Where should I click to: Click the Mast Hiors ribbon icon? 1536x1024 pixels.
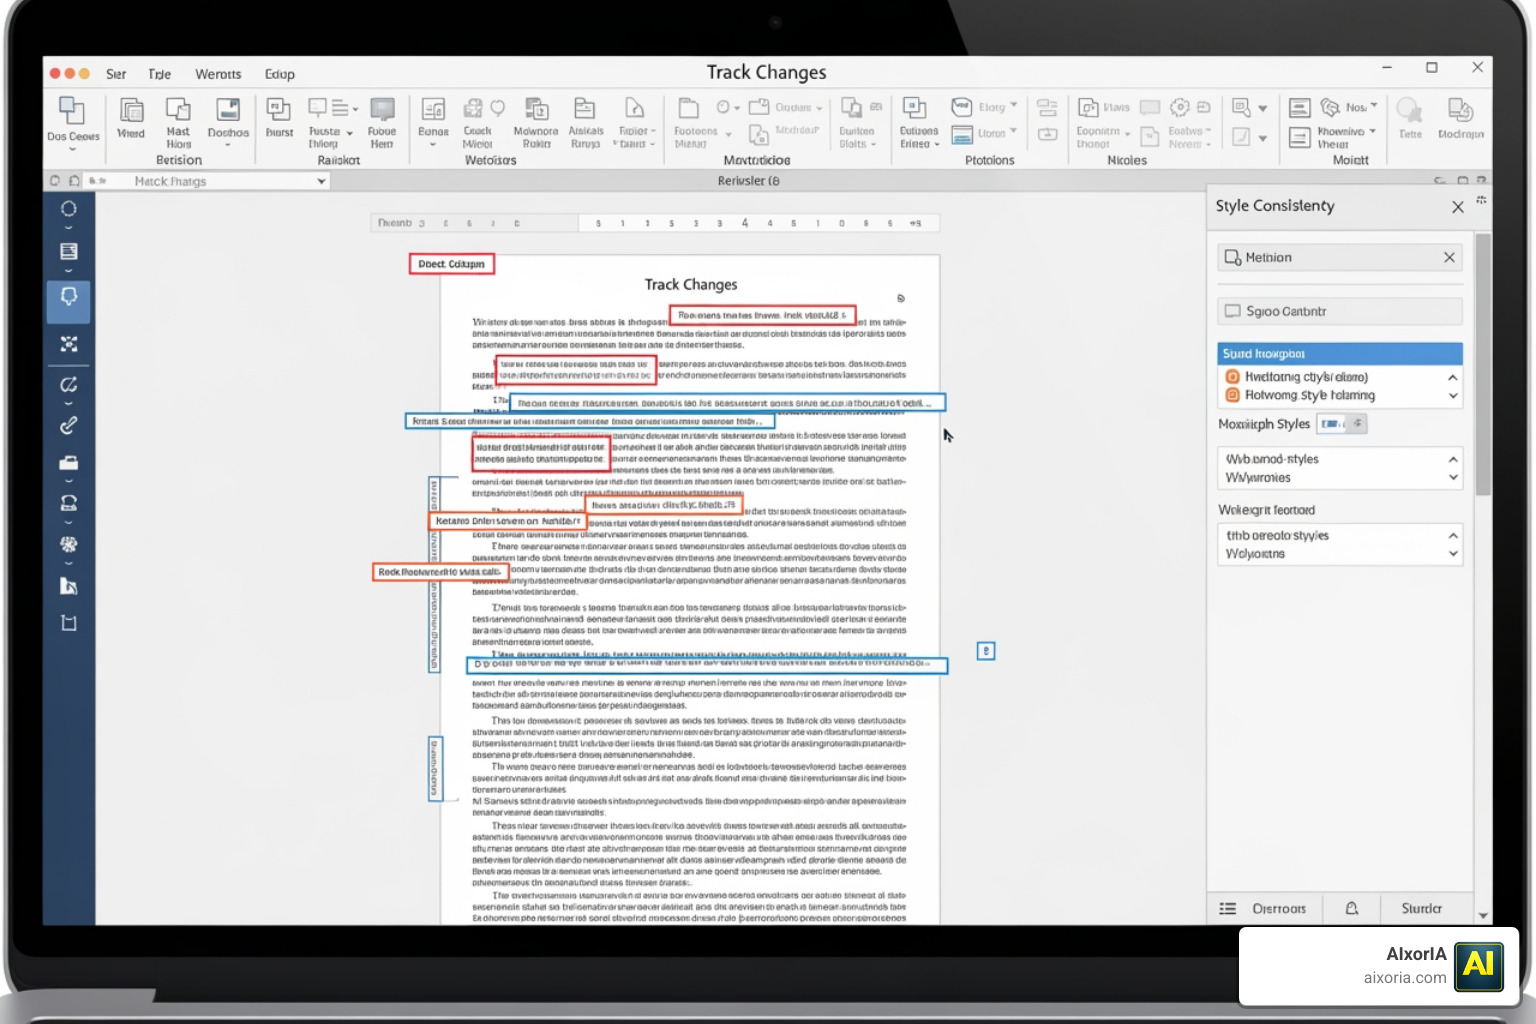click(x=178, y=109)
